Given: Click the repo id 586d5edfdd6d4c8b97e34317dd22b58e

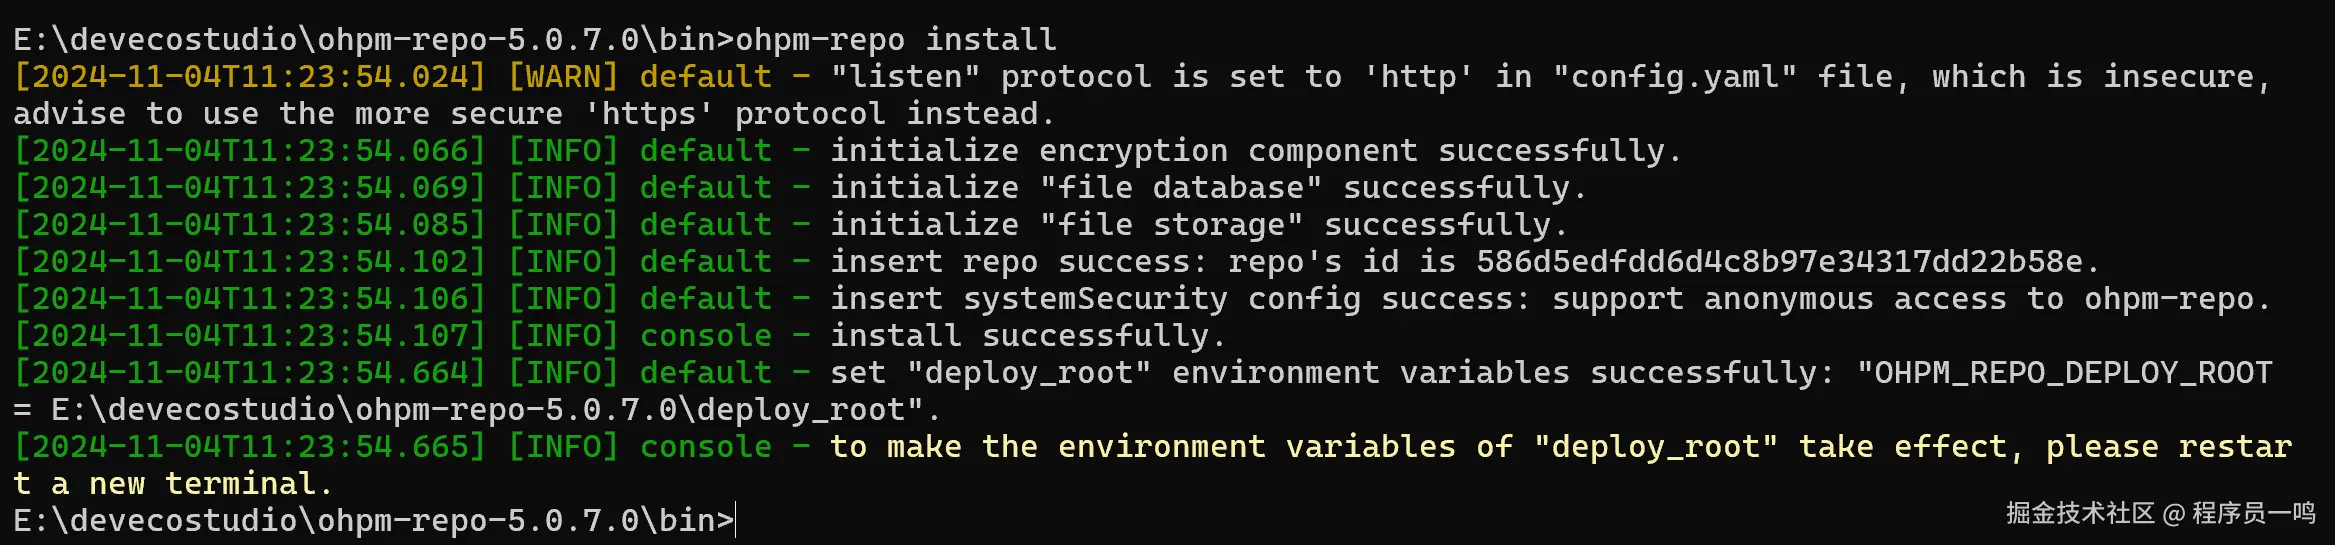Looking at the screenshot, I should 1780,262.
